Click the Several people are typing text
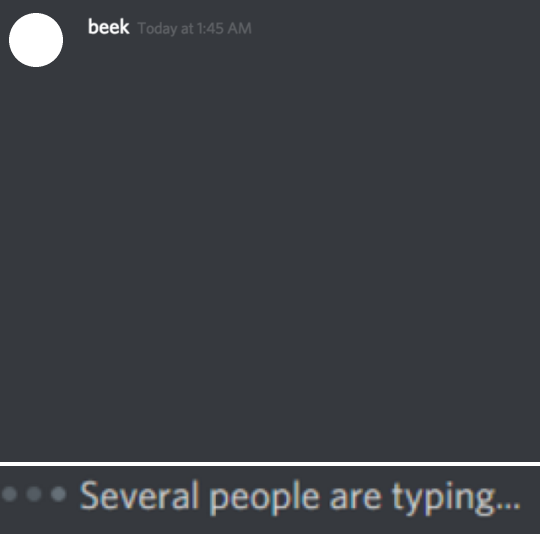Screen dimensions: 540x534 click(x=300, y=497)
